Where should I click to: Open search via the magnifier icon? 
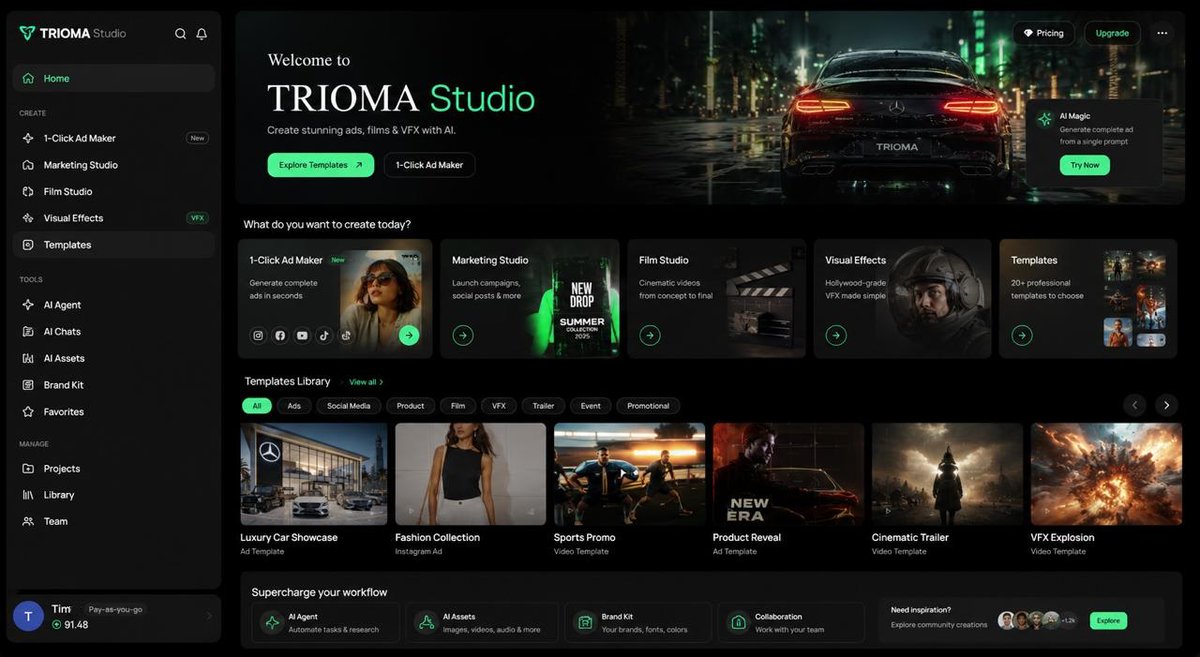tap(181, 34)
